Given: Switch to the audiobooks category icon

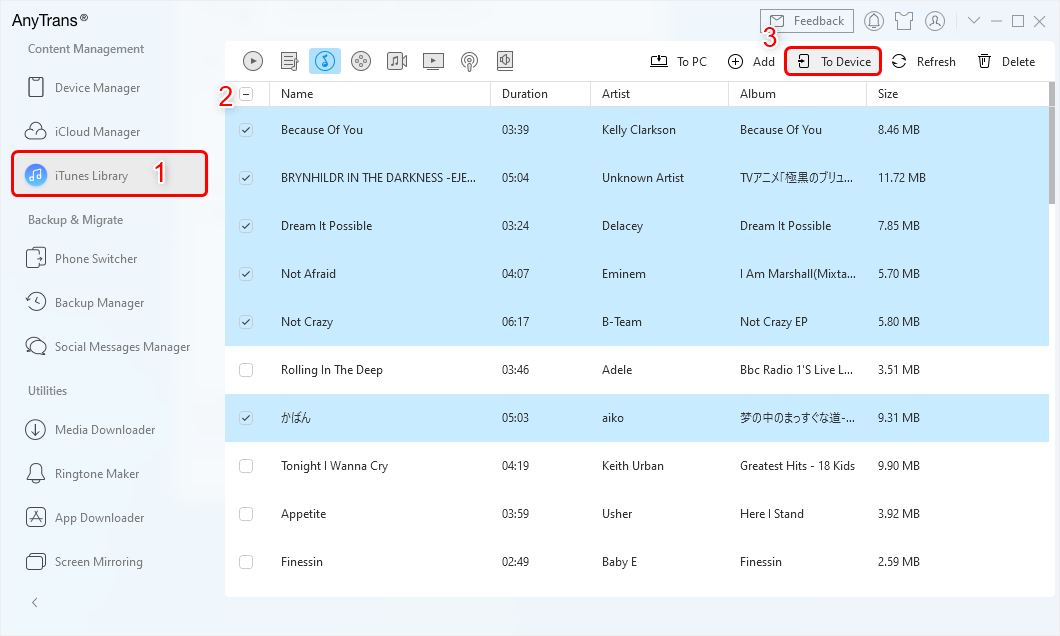Looking at the screenshot, I should 505,61.
